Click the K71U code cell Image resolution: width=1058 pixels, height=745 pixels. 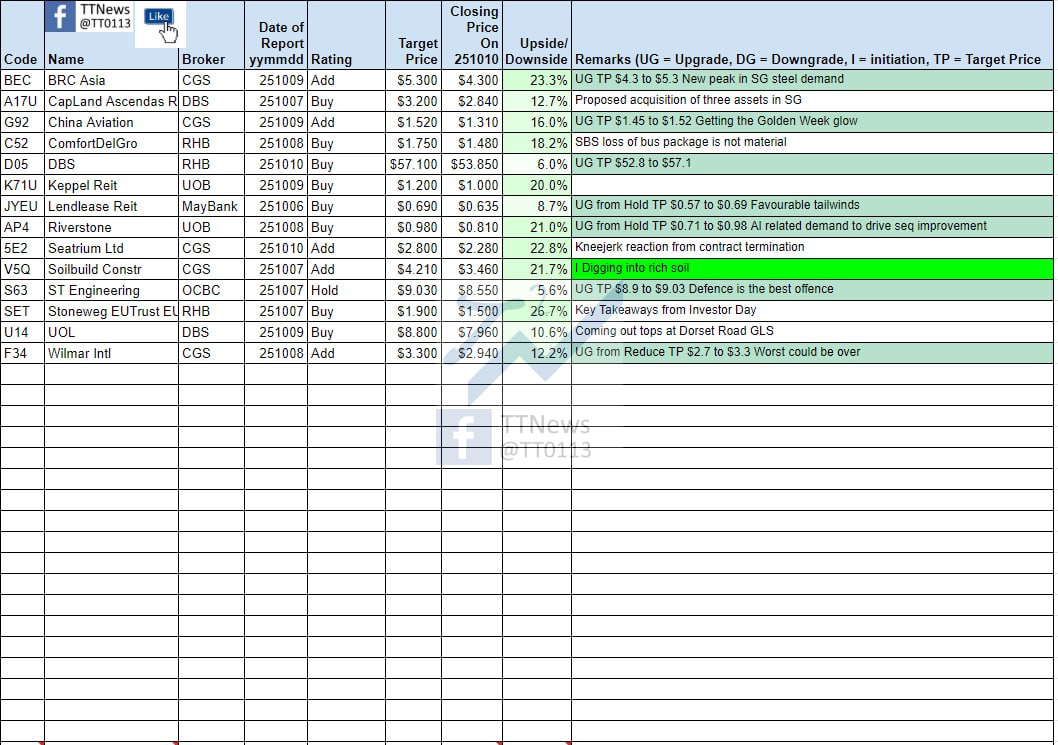click(22, 185)
